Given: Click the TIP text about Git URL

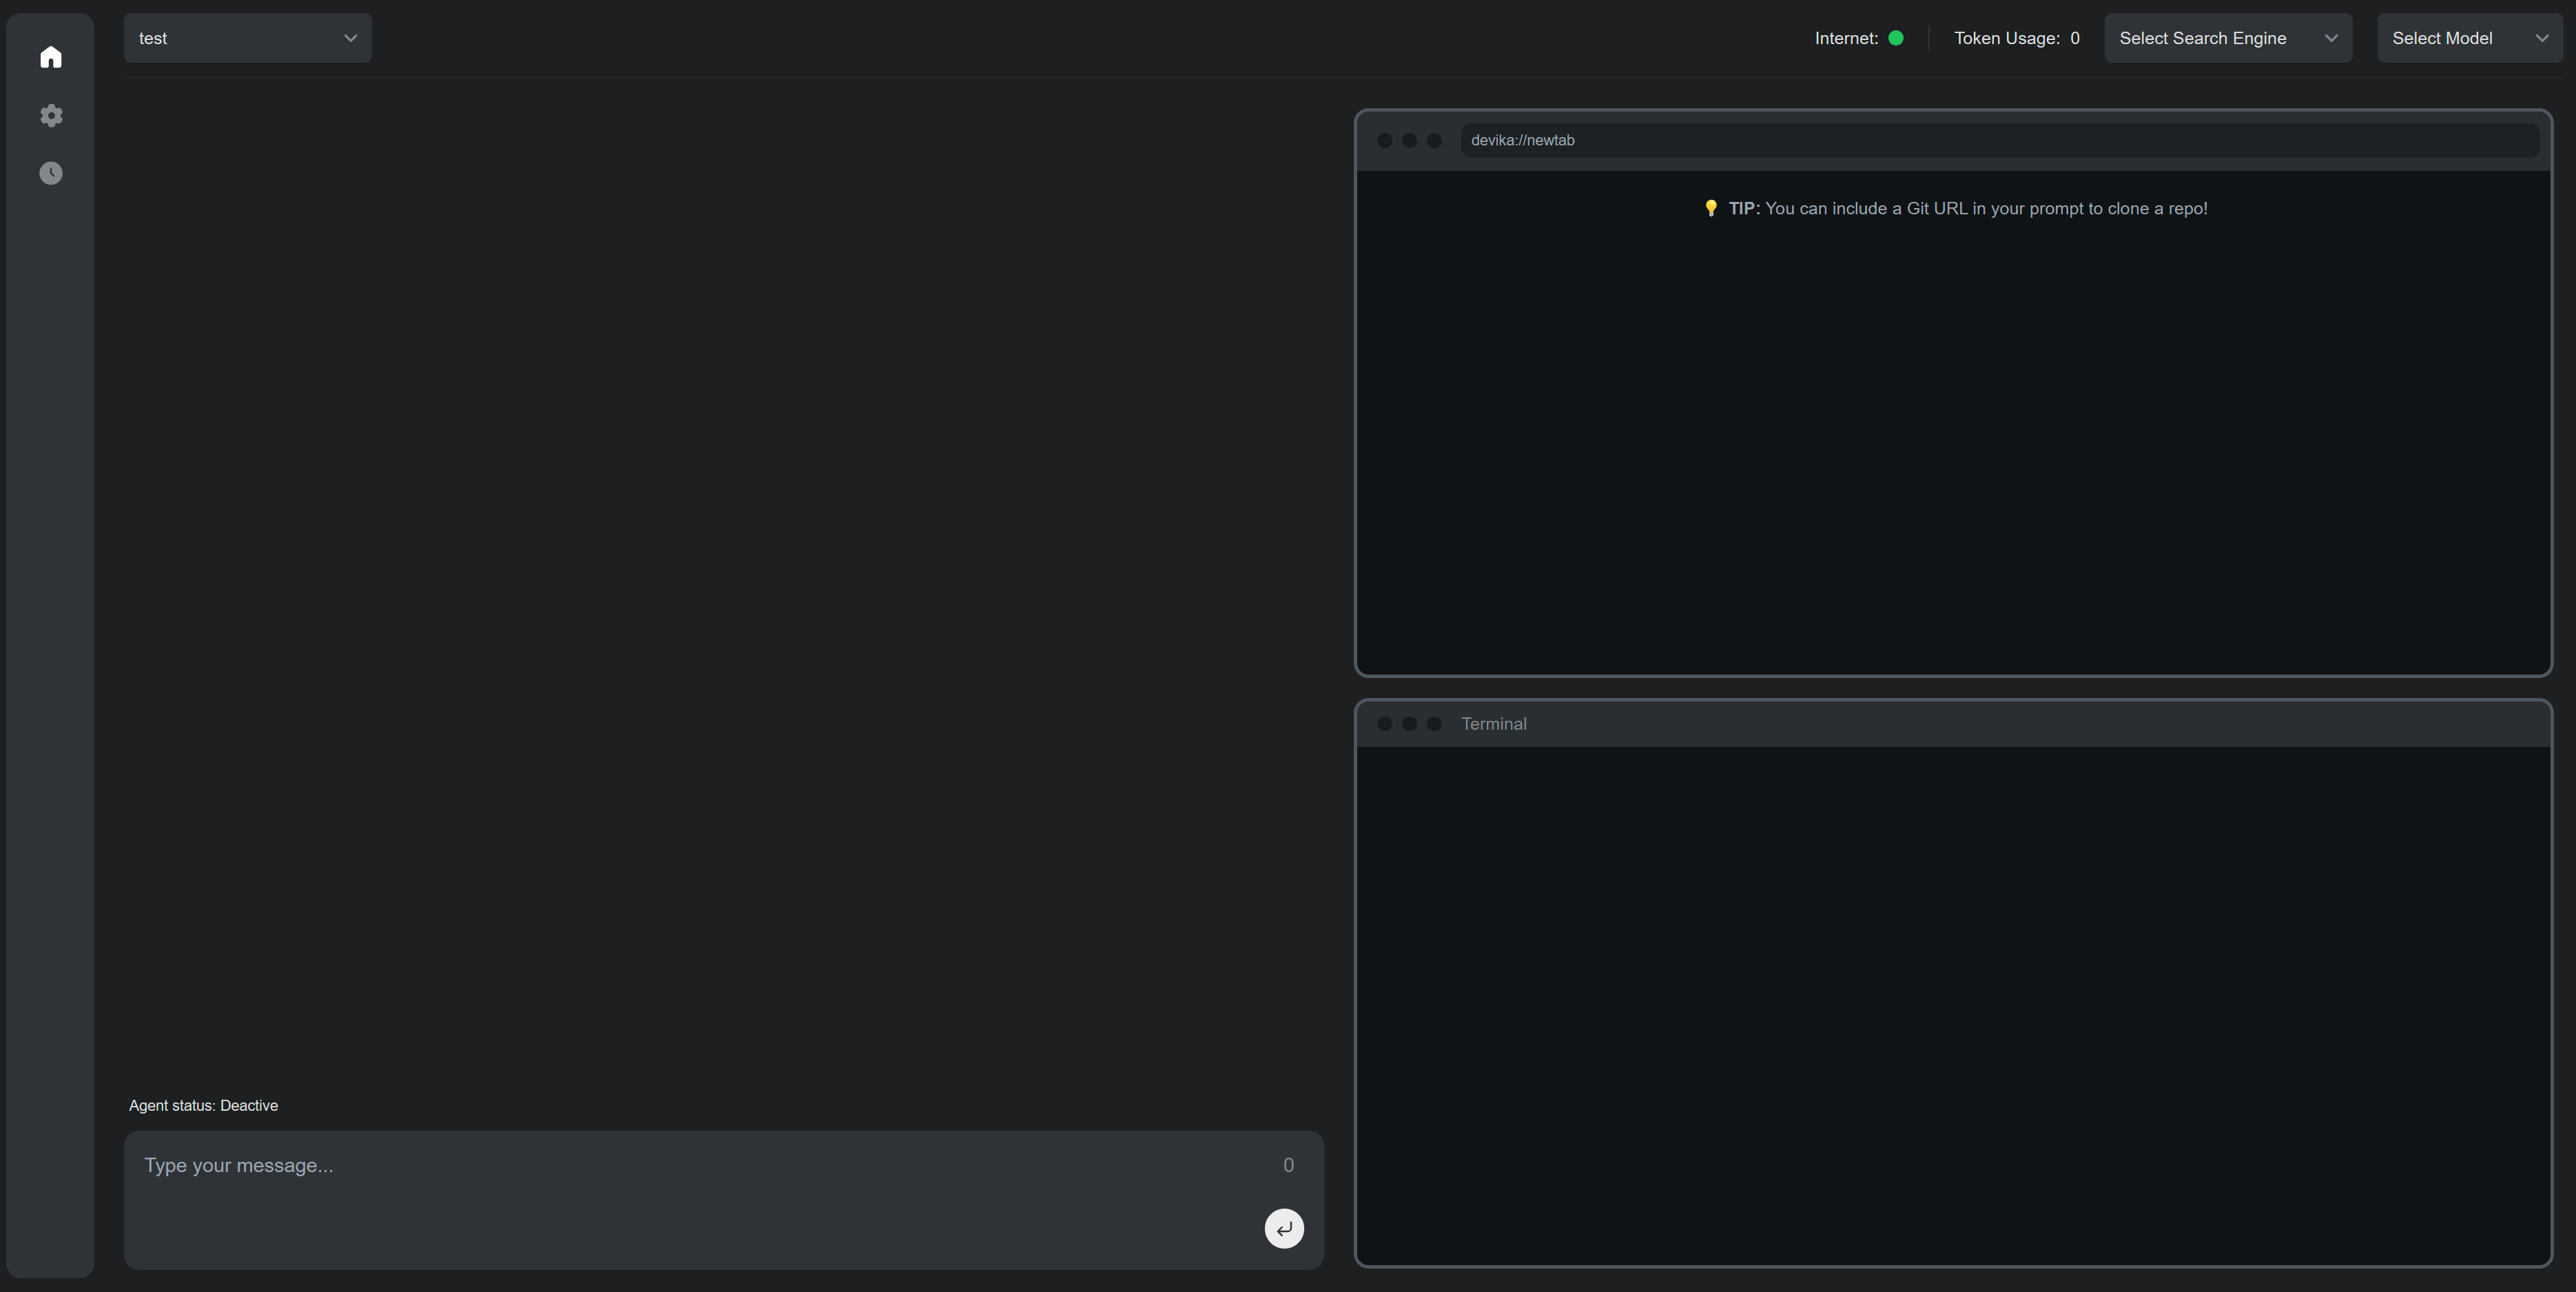Looking at the screenshot, I should [1985, 208].
